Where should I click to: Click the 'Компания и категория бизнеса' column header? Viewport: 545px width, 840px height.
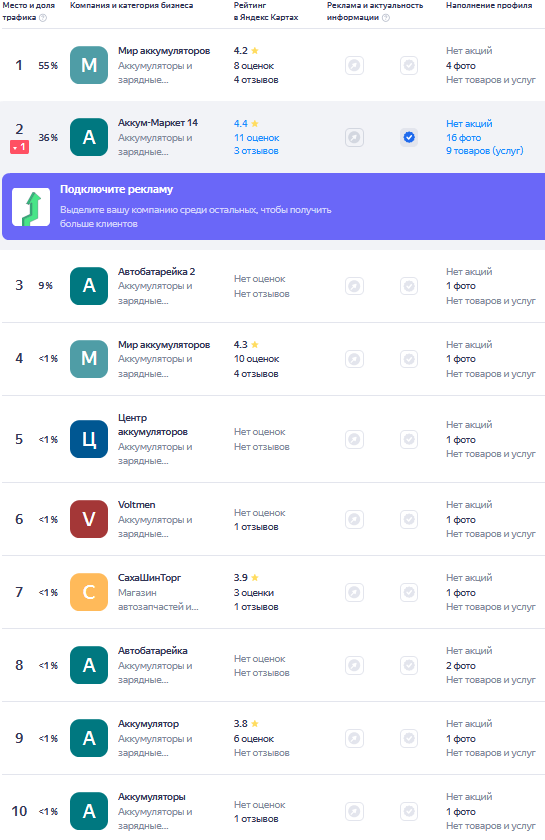pos(132,5)
